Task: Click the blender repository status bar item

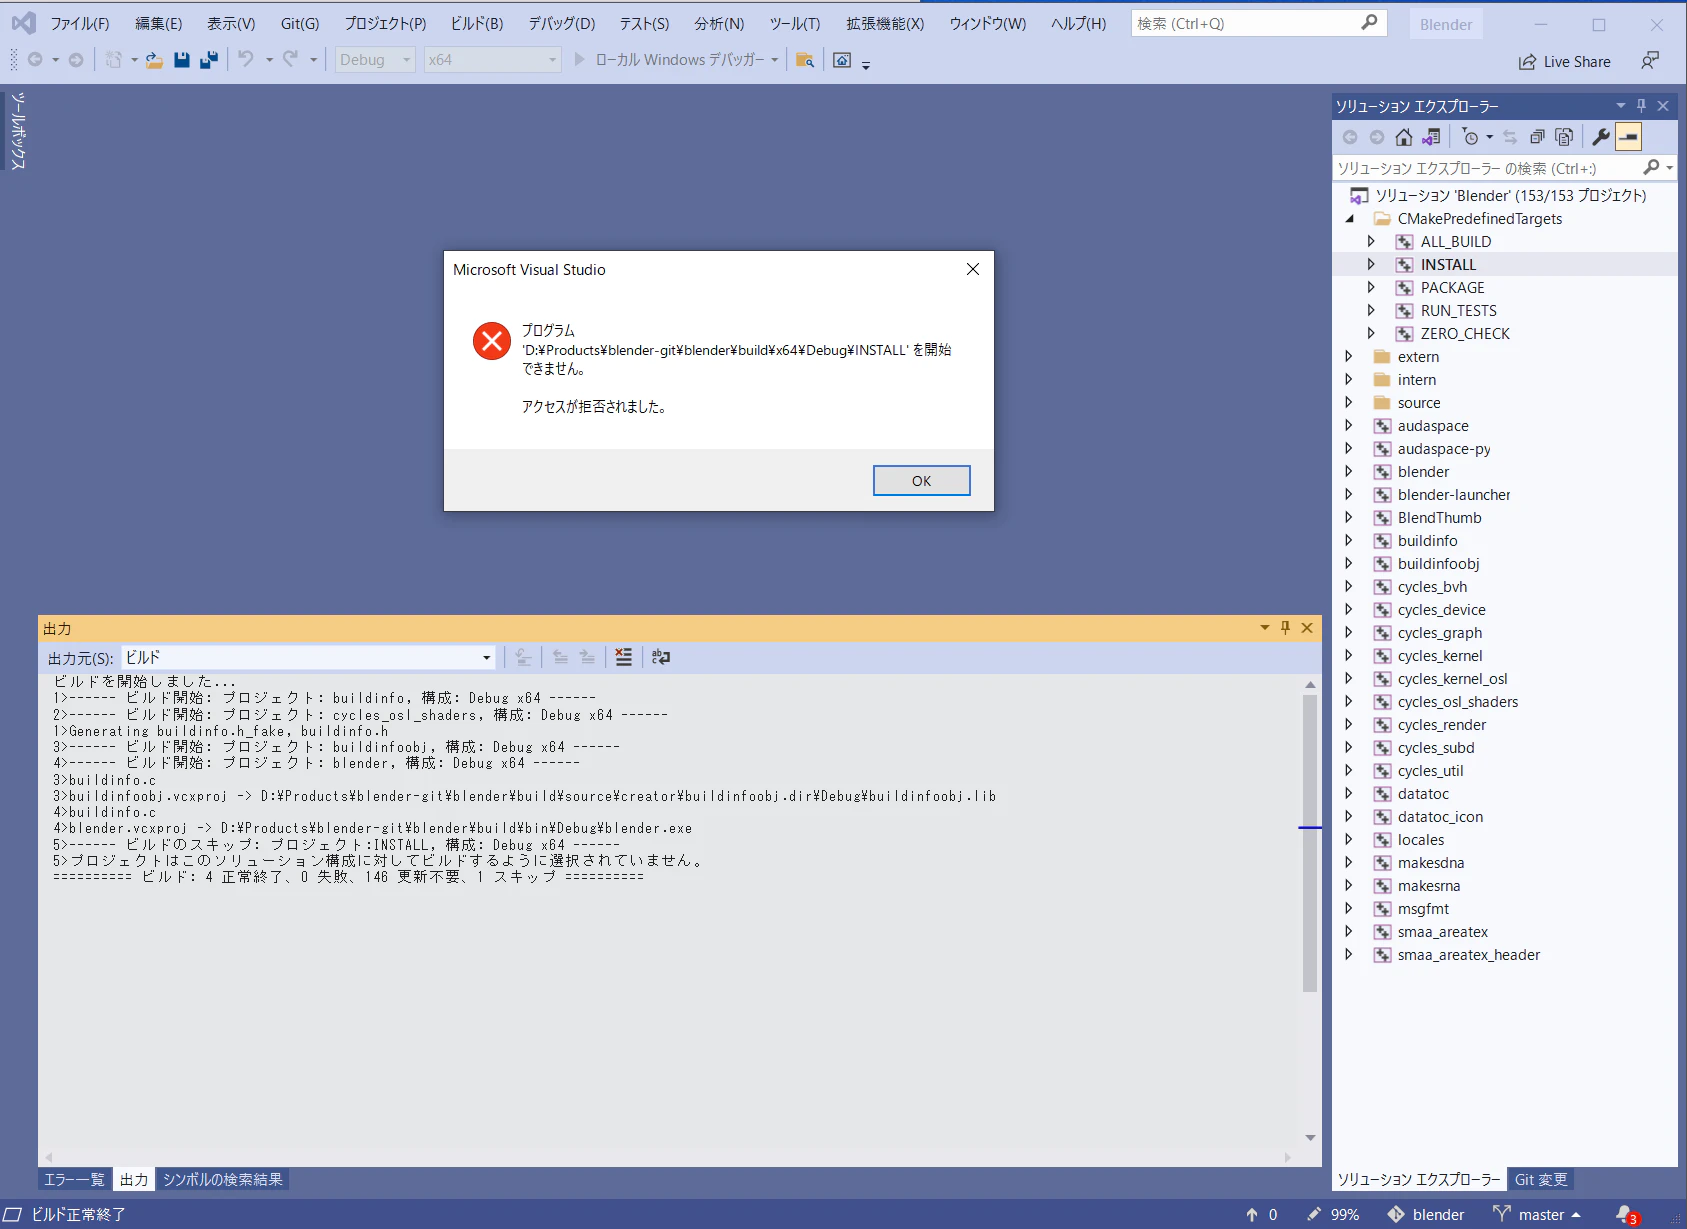Action: [x=1426, y=1214]
